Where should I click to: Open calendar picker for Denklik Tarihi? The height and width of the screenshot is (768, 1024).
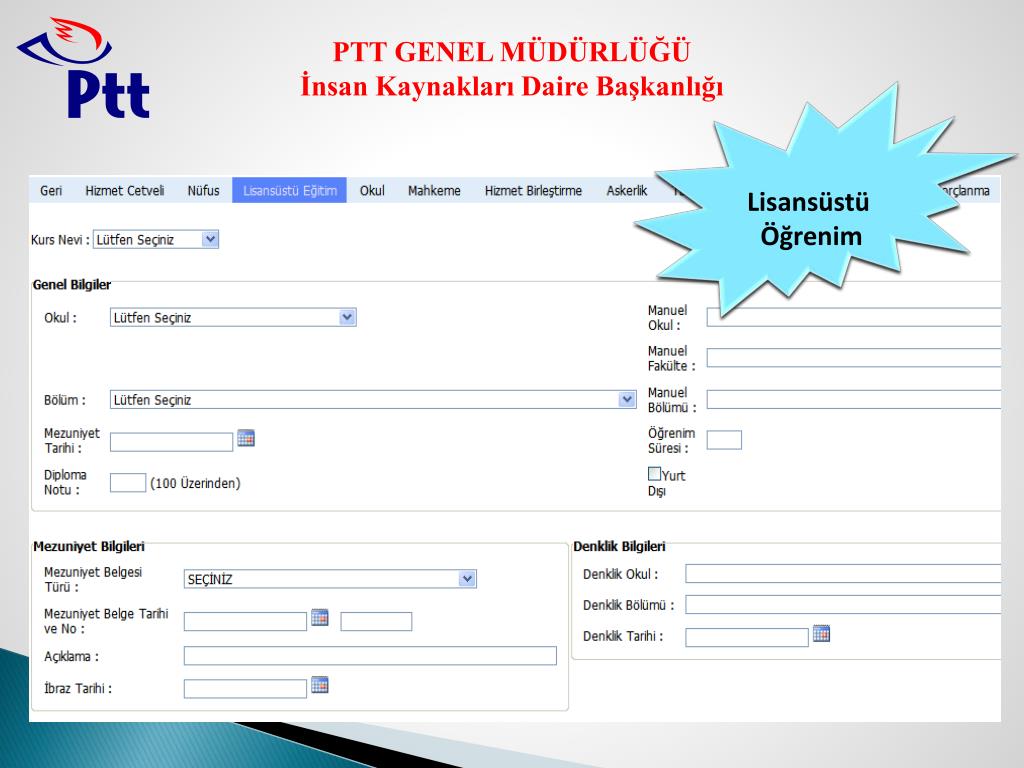click(x=821, y=633)
